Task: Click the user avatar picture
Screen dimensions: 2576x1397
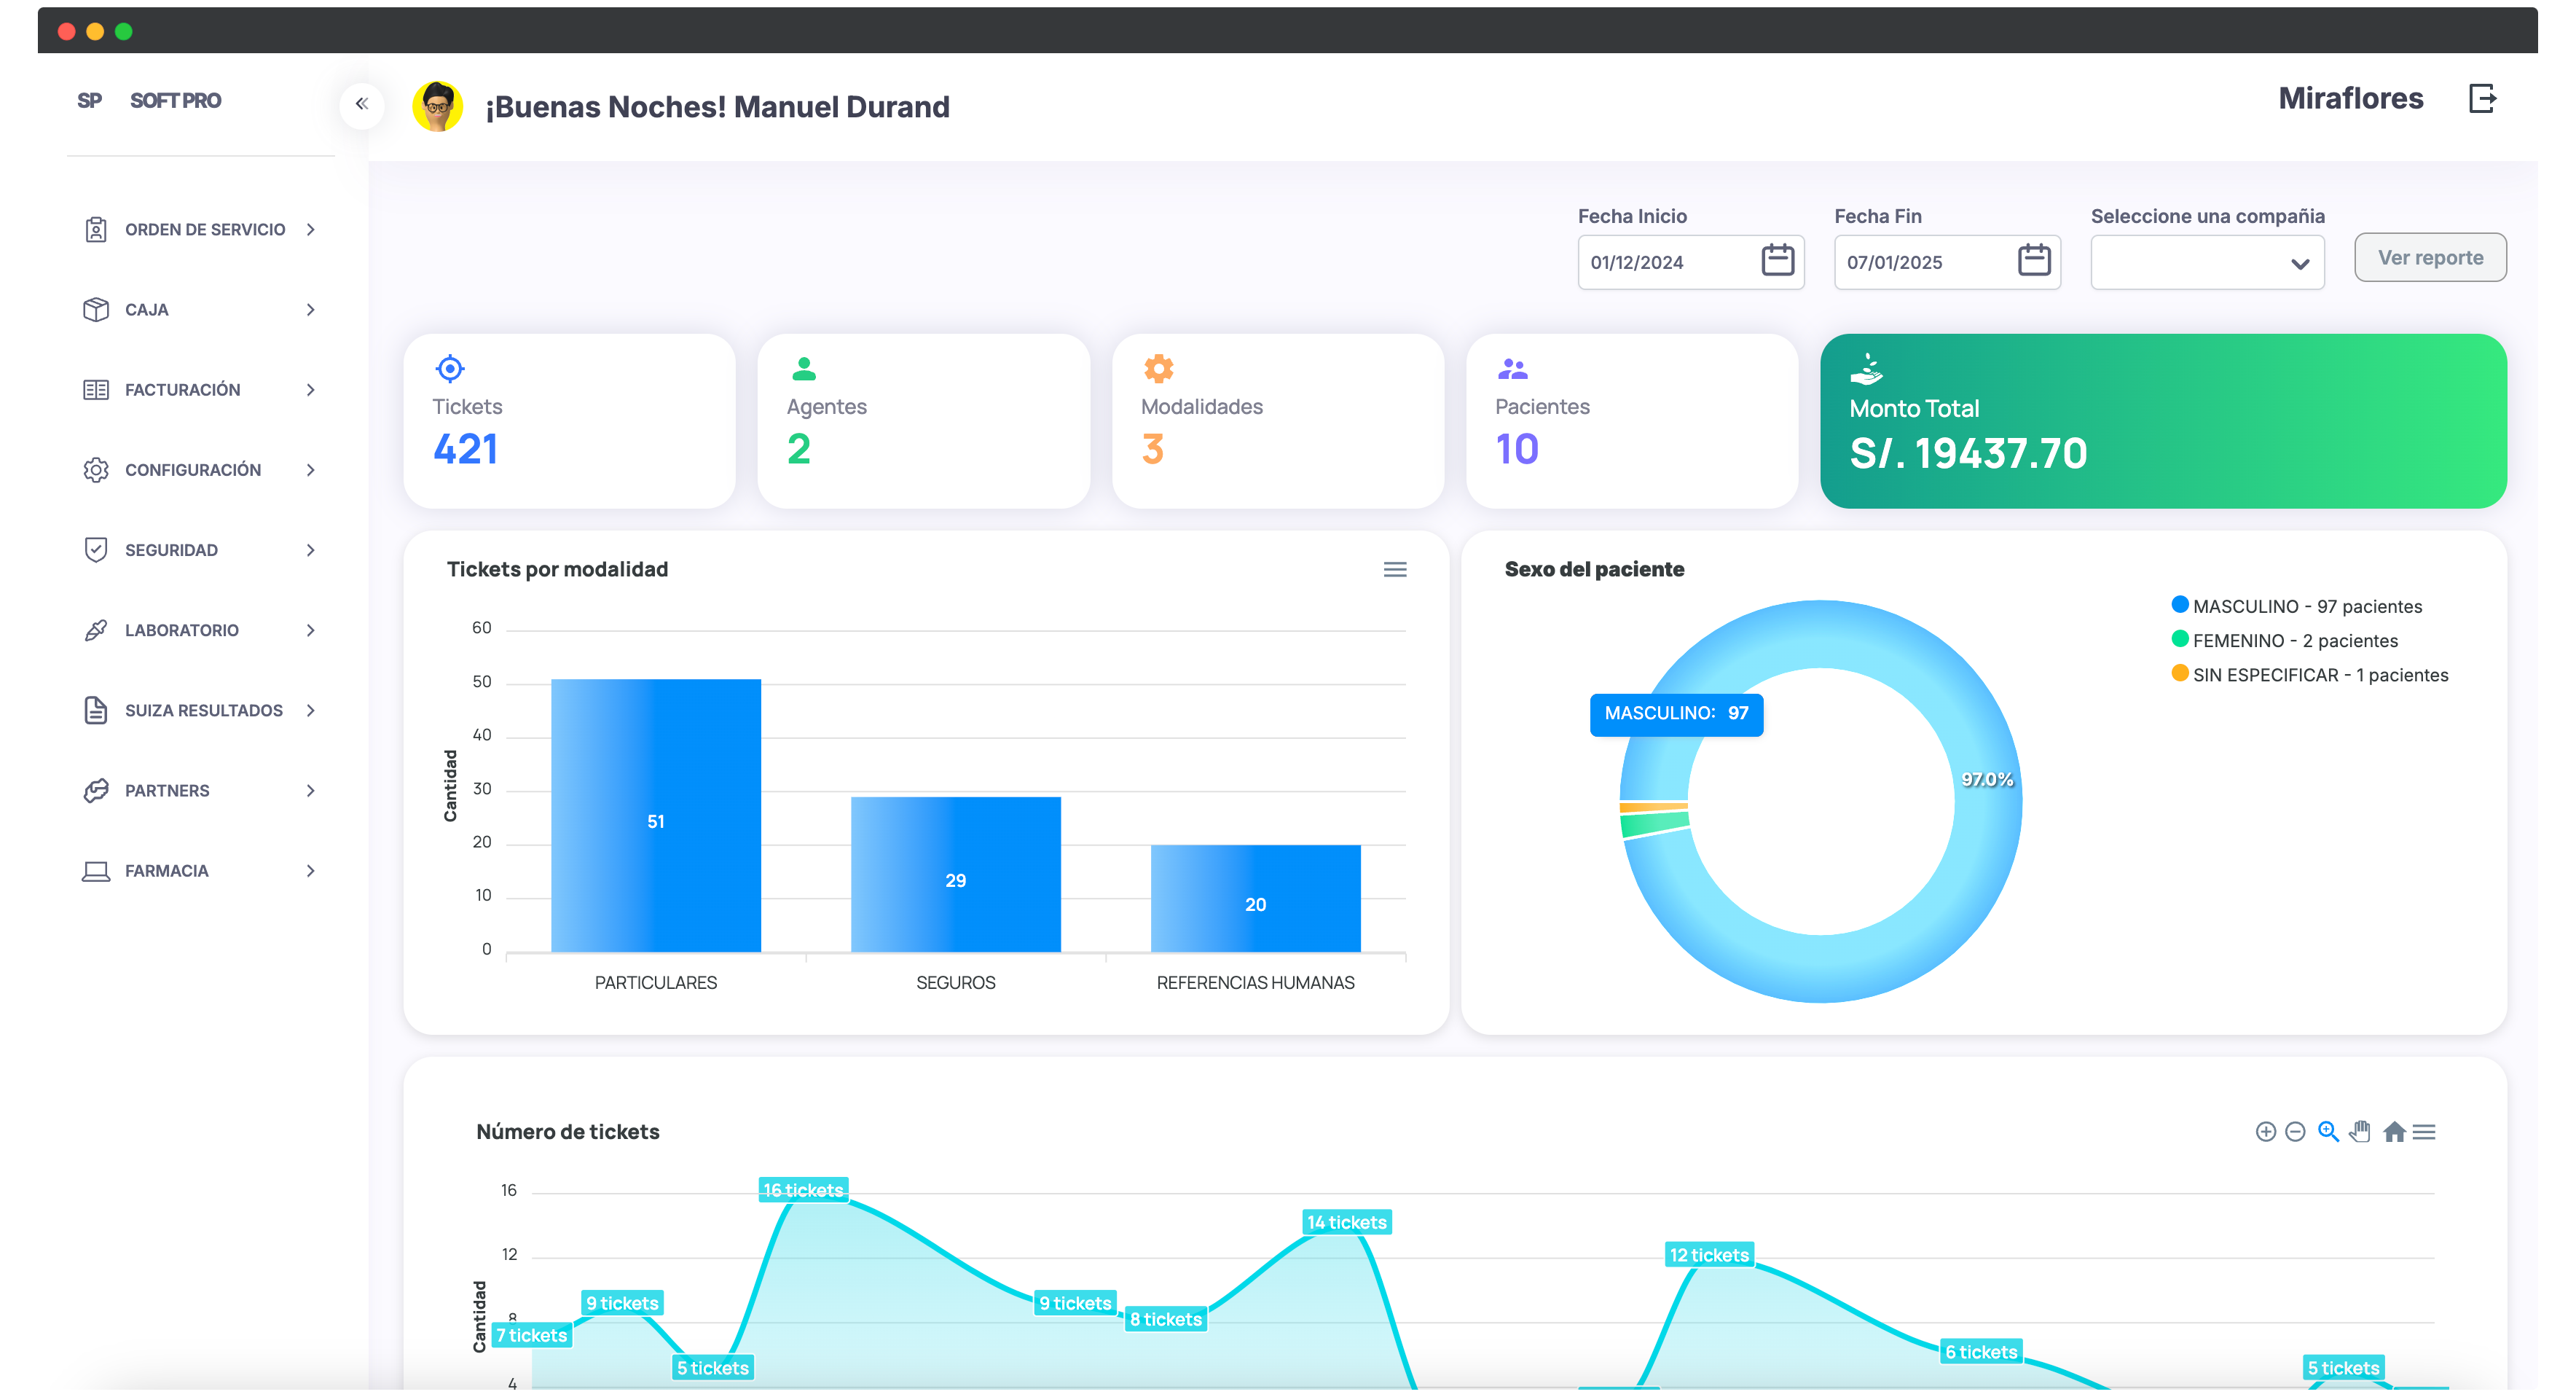Action: (x=437, y=106)
